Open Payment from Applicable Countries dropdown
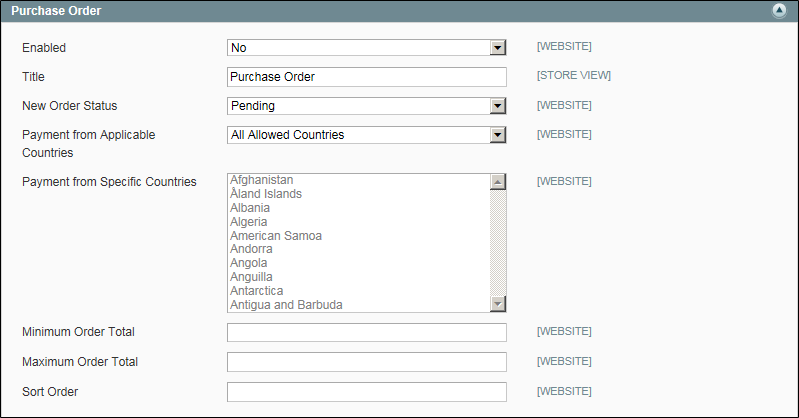Viewport: 799px width, 418px height. [x=366, y=135]
